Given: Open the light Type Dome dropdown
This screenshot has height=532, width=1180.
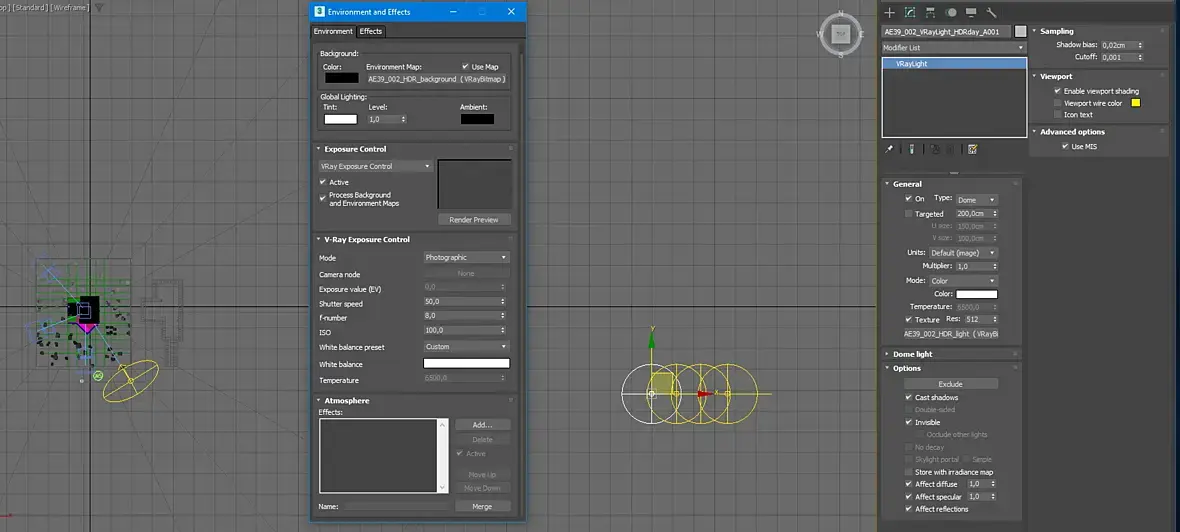Looking at the screenshot, I should [x=977, y=199].
